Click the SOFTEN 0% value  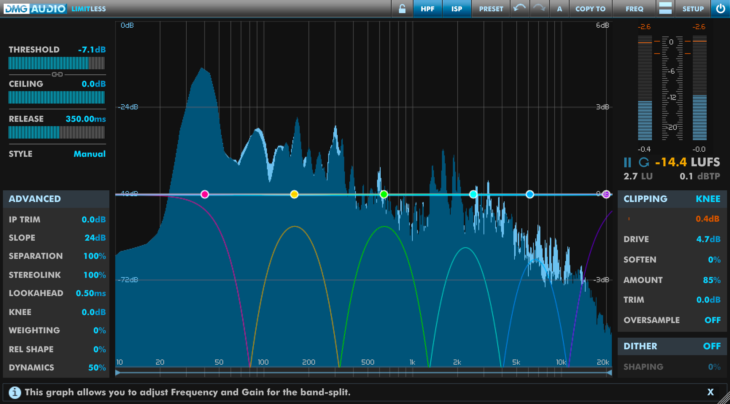click(714, 260)
